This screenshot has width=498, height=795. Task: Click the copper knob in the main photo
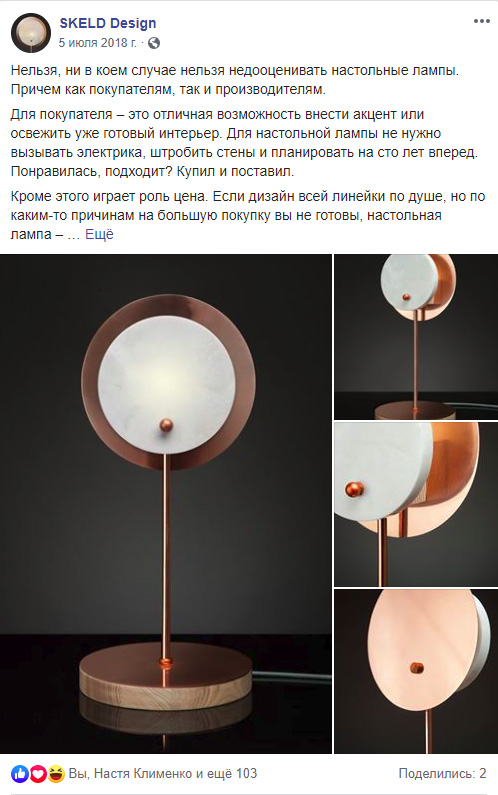point(166,425)
